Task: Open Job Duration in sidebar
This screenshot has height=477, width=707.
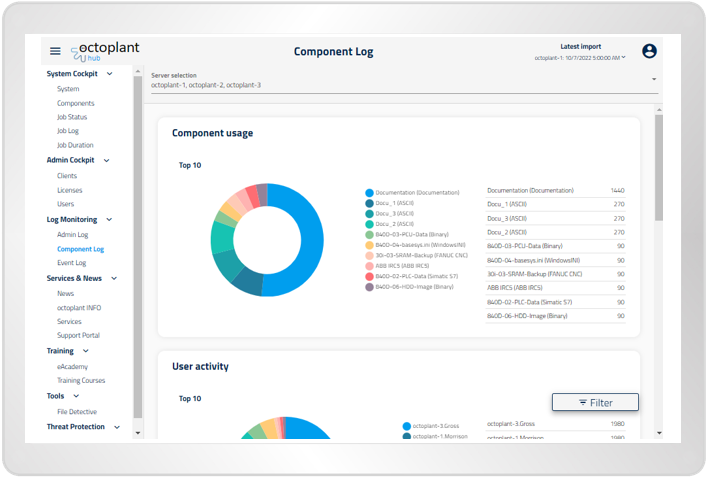Action: (x=75, y=145)
